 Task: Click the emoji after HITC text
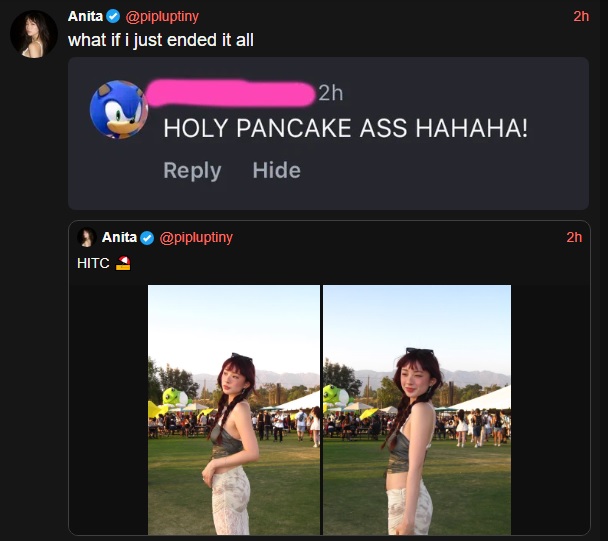123,263
